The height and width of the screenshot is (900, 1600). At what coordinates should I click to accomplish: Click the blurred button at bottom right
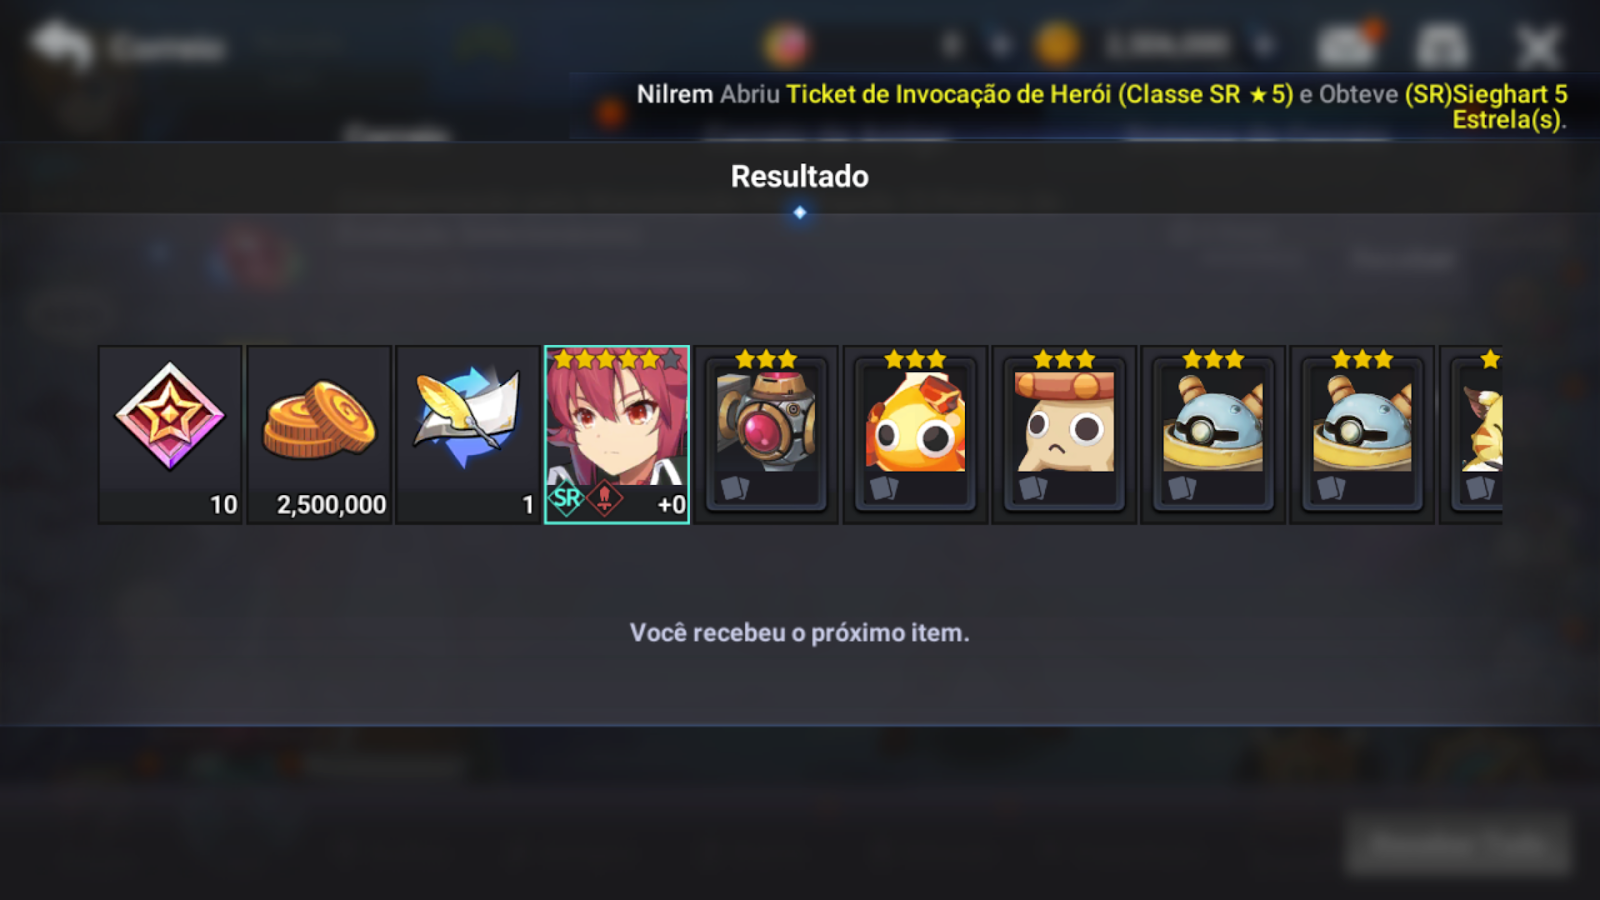click(x=1458, y=846)
